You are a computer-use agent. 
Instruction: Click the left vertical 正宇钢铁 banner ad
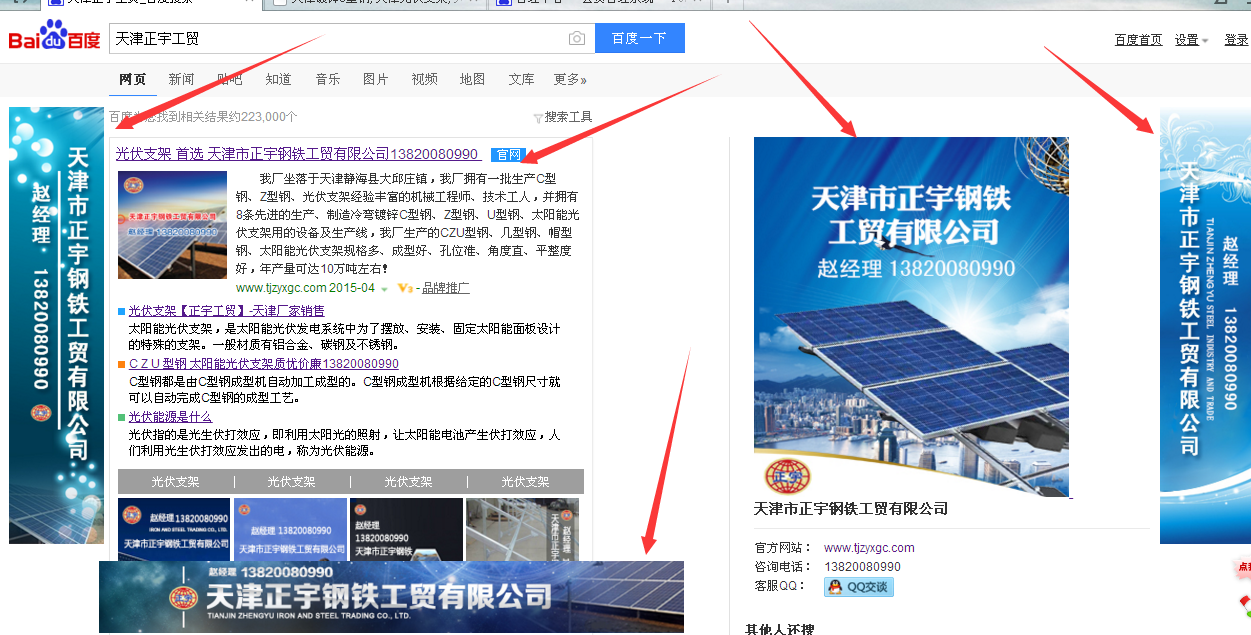click(x=56, y=325)
